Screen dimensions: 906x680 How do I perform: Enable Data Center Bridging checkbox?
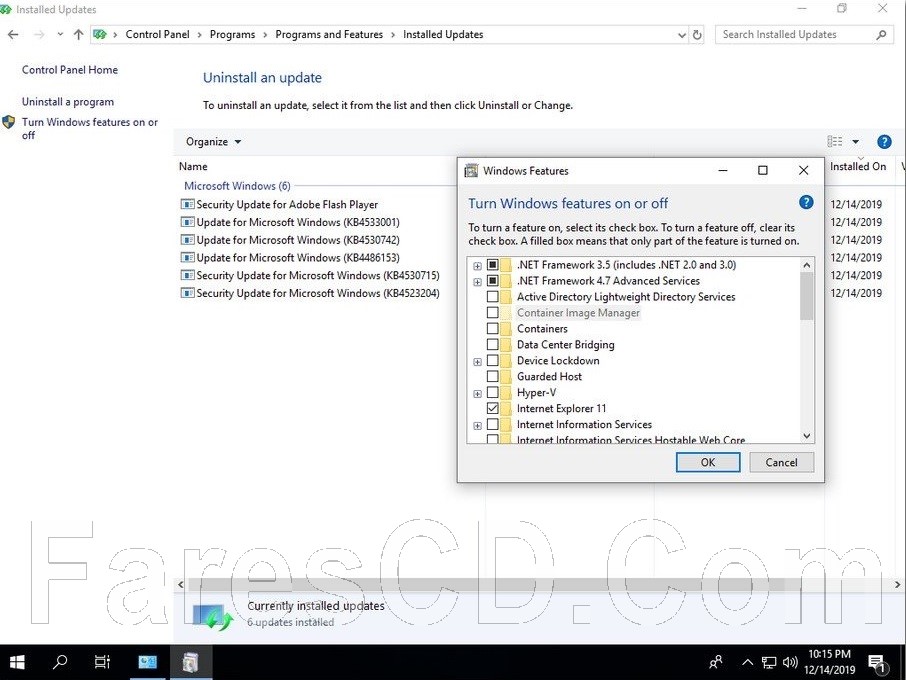[x=492, y=344]
